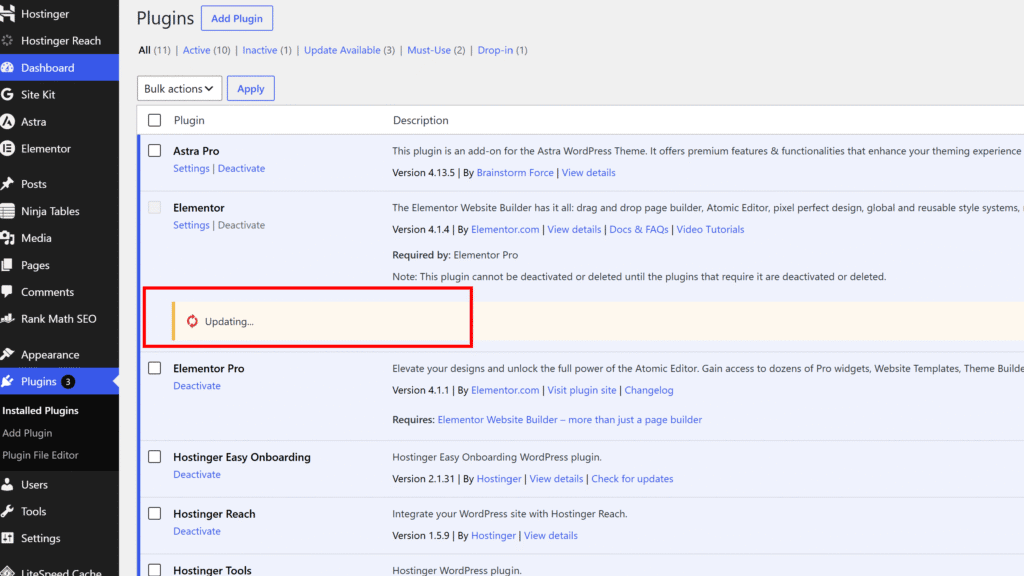View details for Elementor plugin

[574, 230]
